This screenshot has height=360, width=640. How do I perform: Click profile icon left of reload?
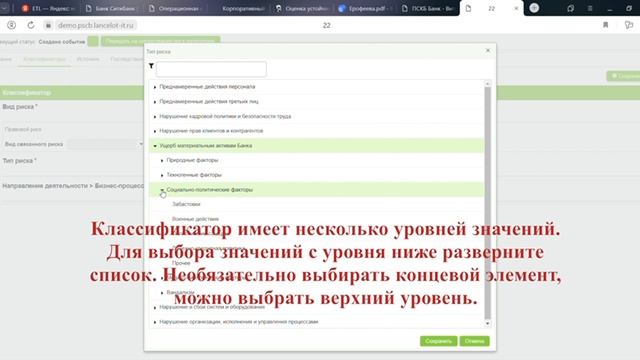[x=11, y=25]
